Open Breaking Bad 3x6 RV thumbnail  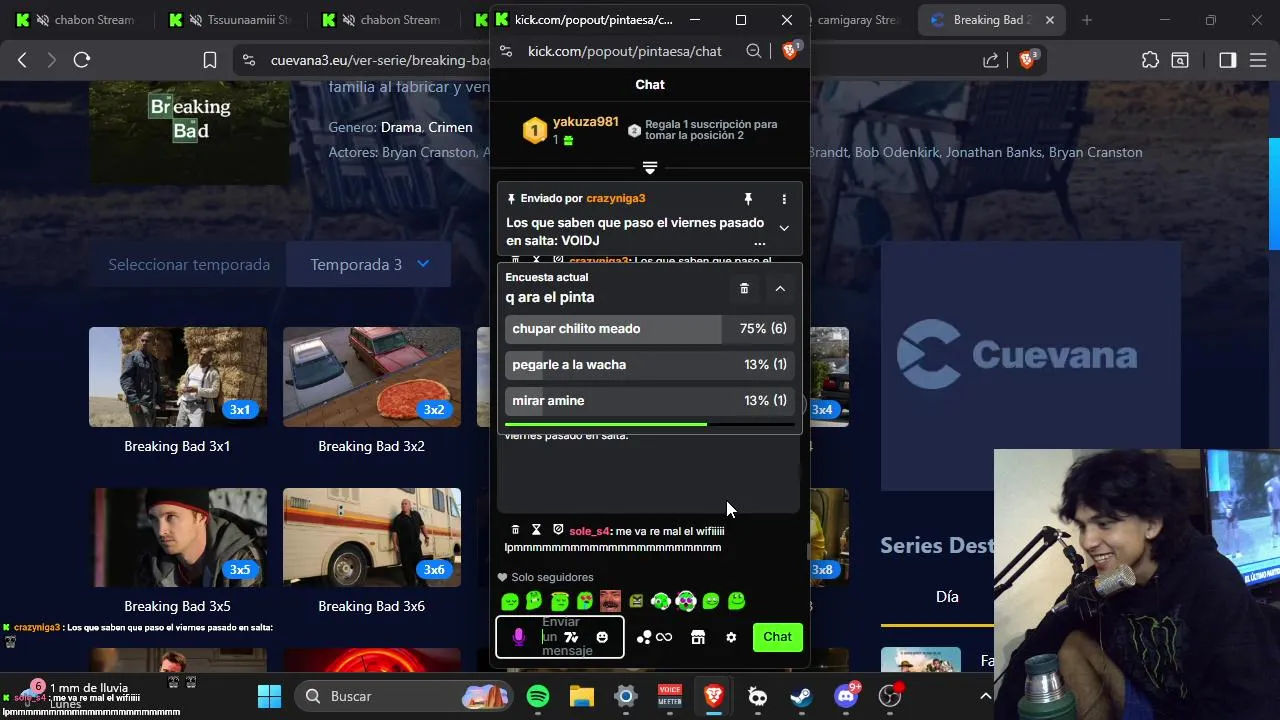[372, 537]
